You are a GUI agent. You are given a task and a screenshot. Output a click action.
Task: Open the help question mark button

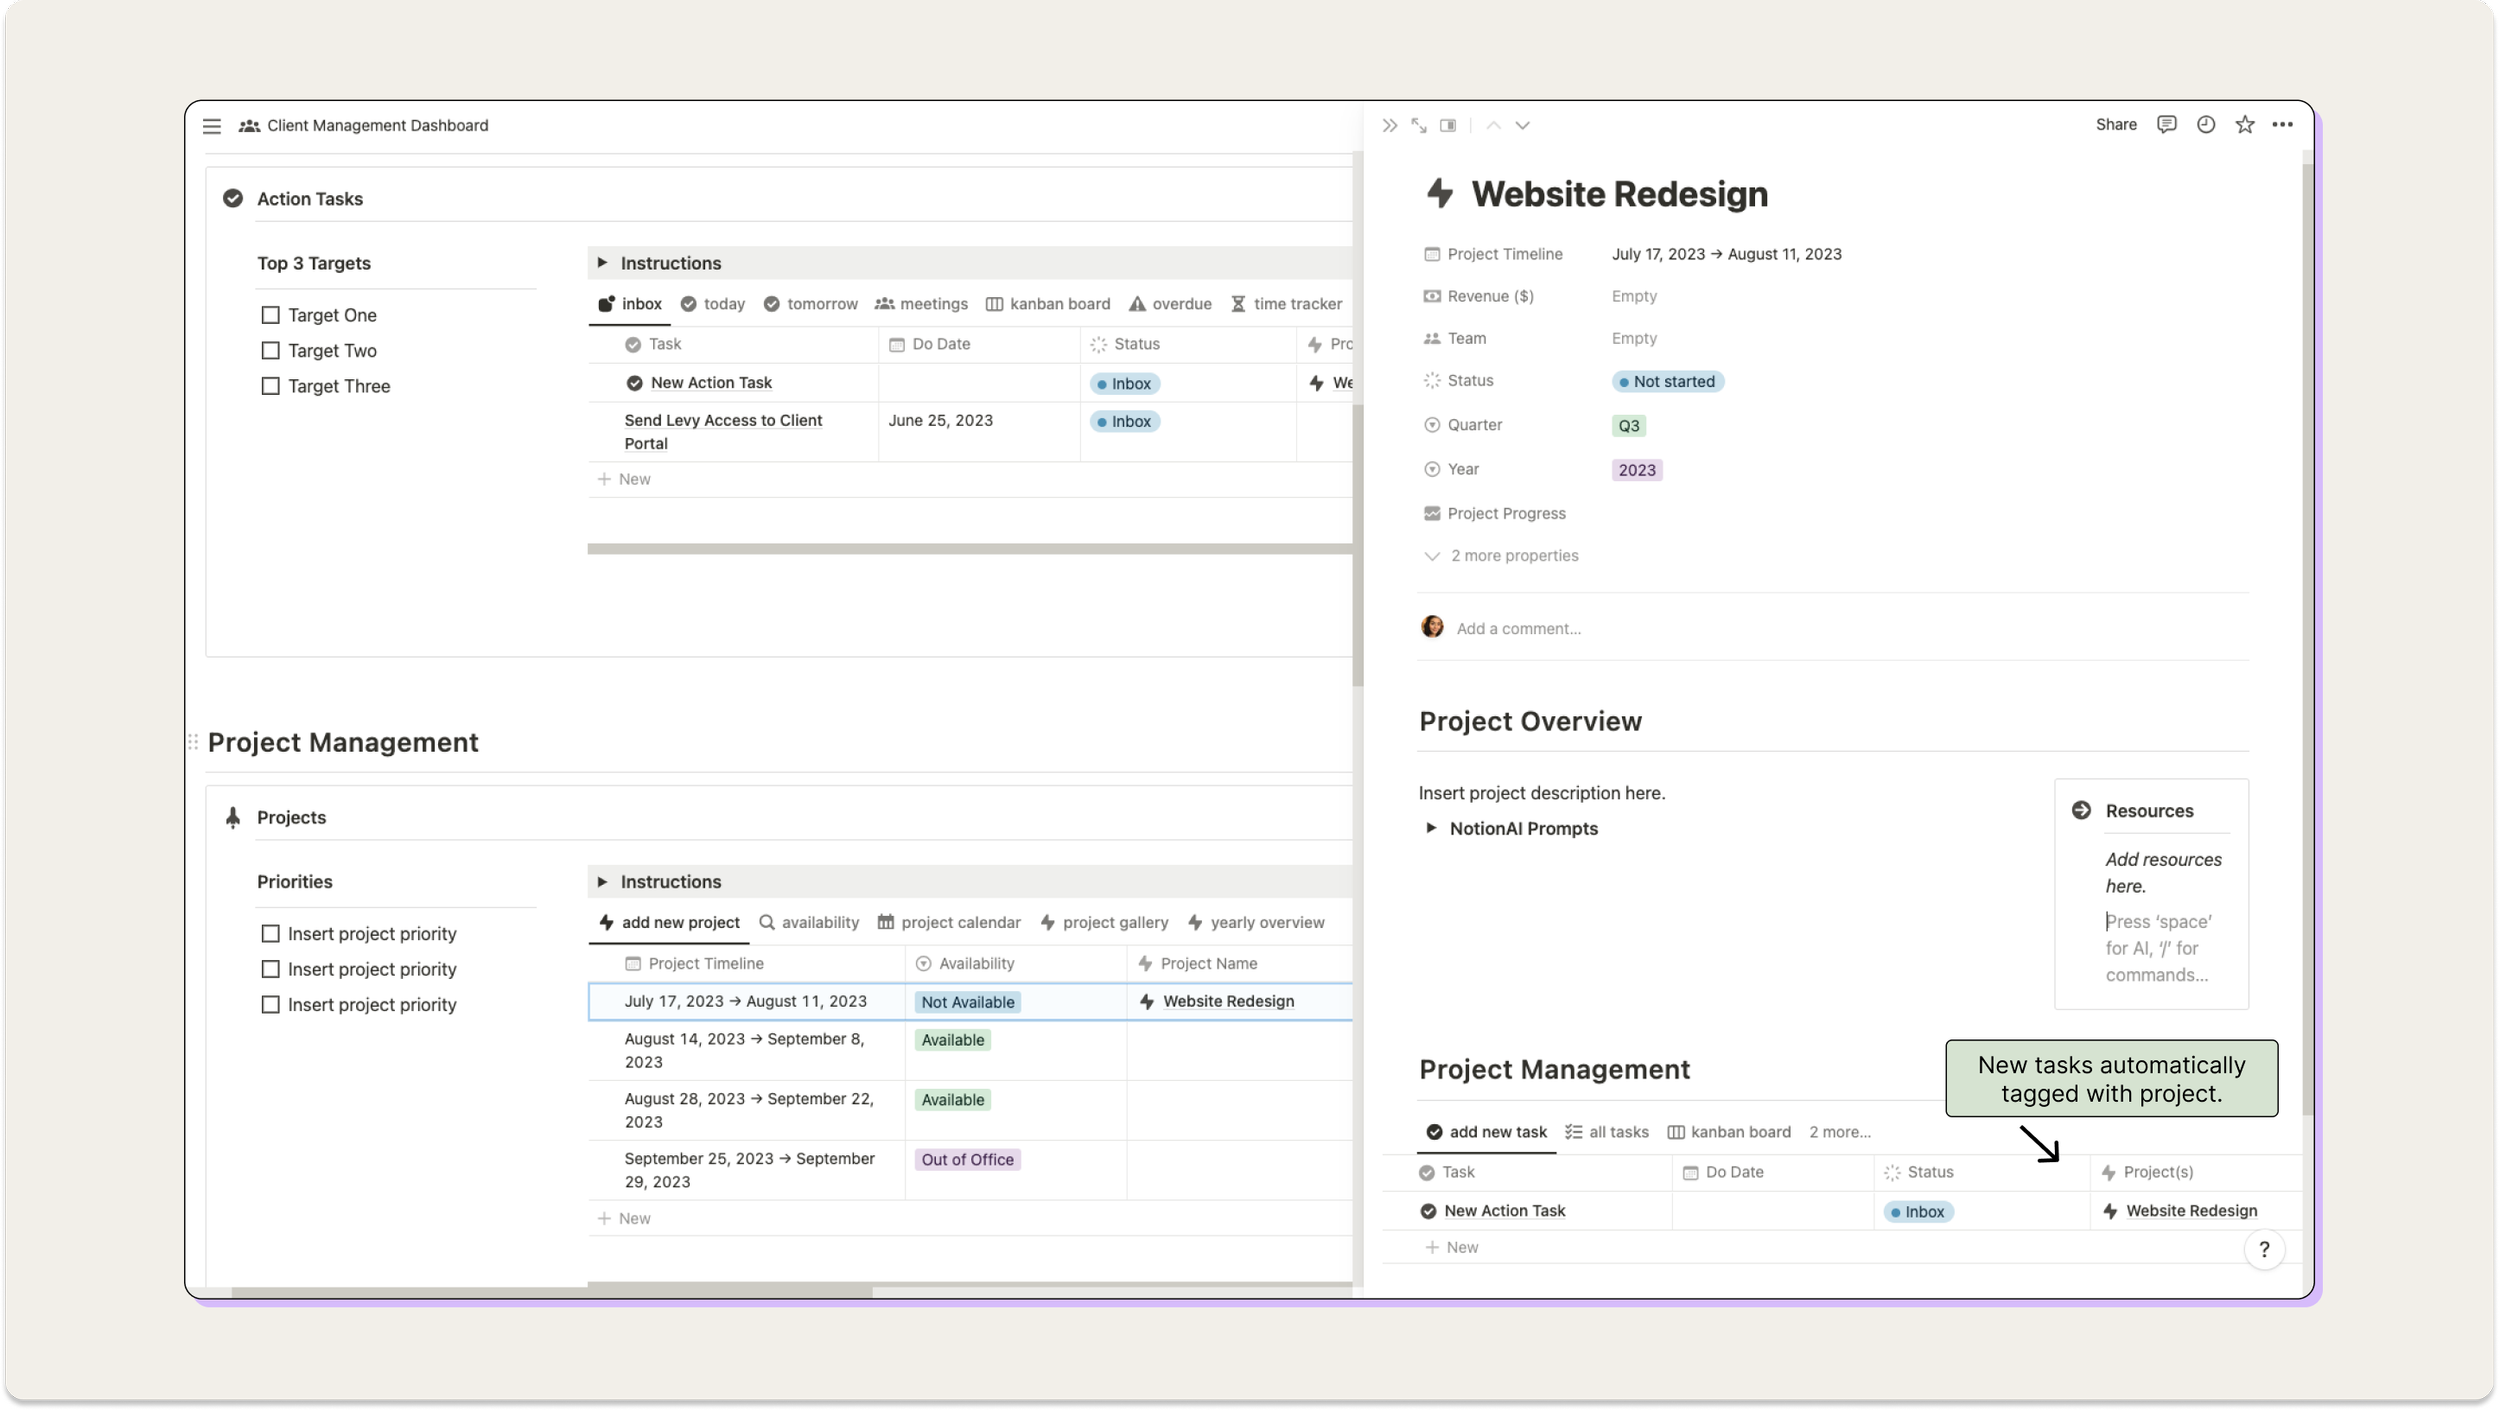(2263, 1249)
